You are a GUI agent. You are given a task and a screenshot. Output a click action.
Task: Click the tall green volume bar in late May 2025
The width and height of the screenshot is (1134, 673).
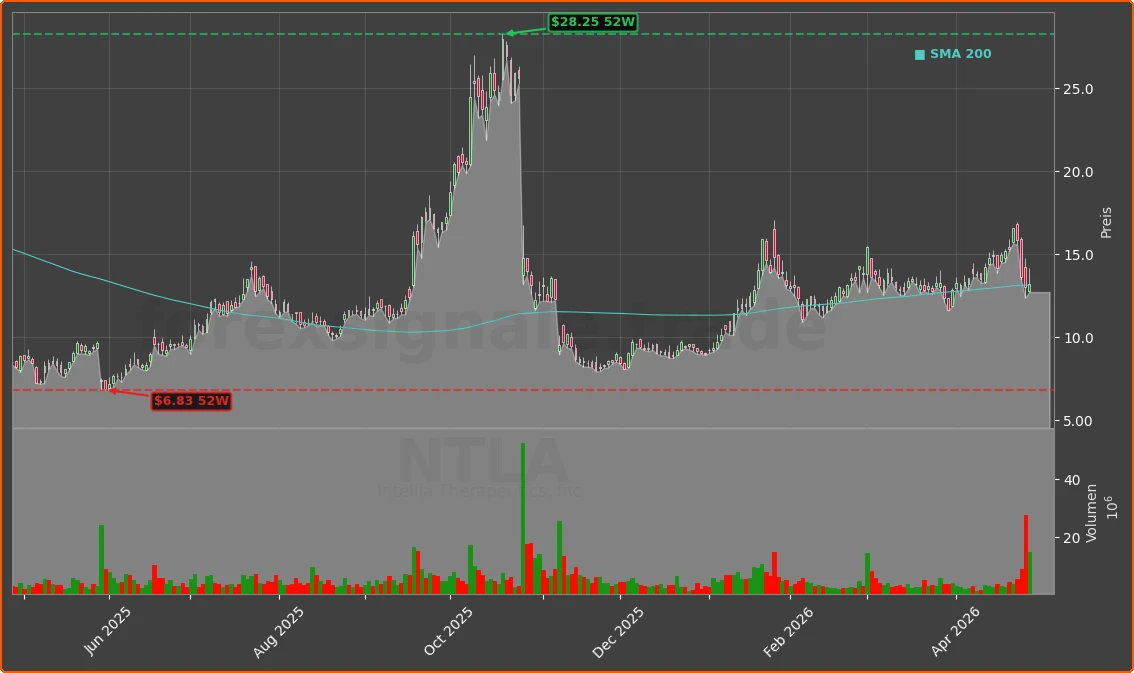[x=102, y=560]
